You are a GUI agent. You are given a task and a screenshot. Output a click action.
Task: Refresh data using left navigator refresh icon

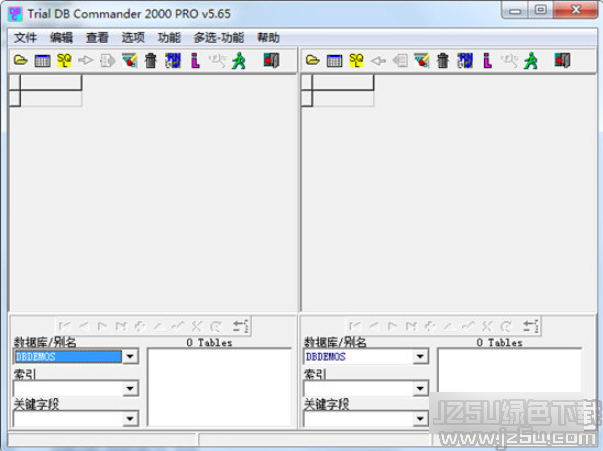point(215,326)
